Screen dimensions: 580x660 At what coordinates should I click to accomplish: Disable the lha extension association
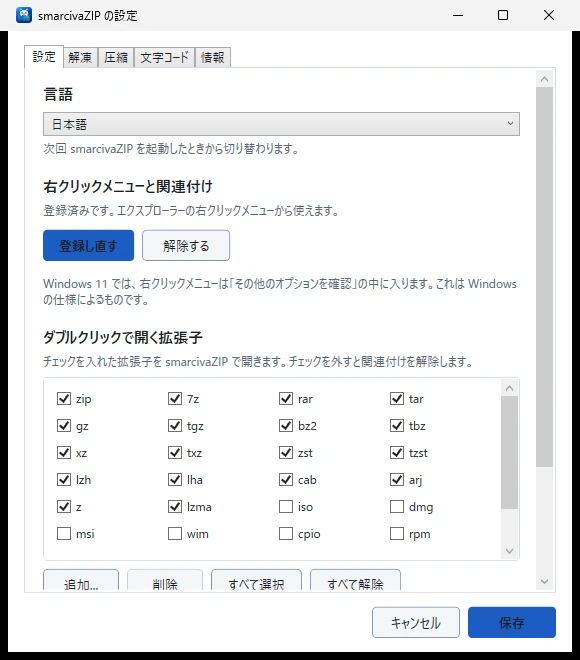(175, 479)
